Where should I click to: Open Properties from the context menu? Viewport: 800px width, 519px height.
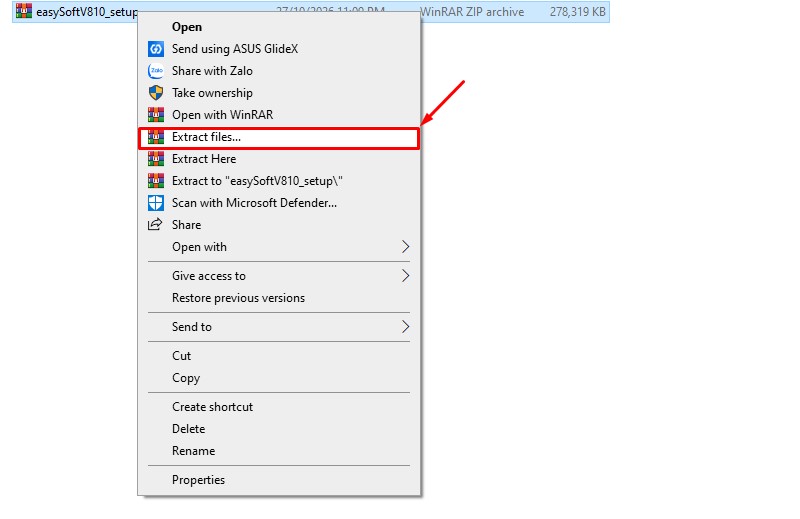pos(279,480)
